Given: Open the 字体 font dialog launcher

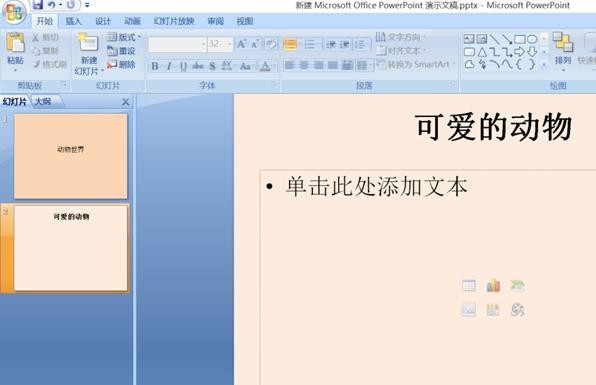Looking at the screenshot, I should click(x=274, y=84).
